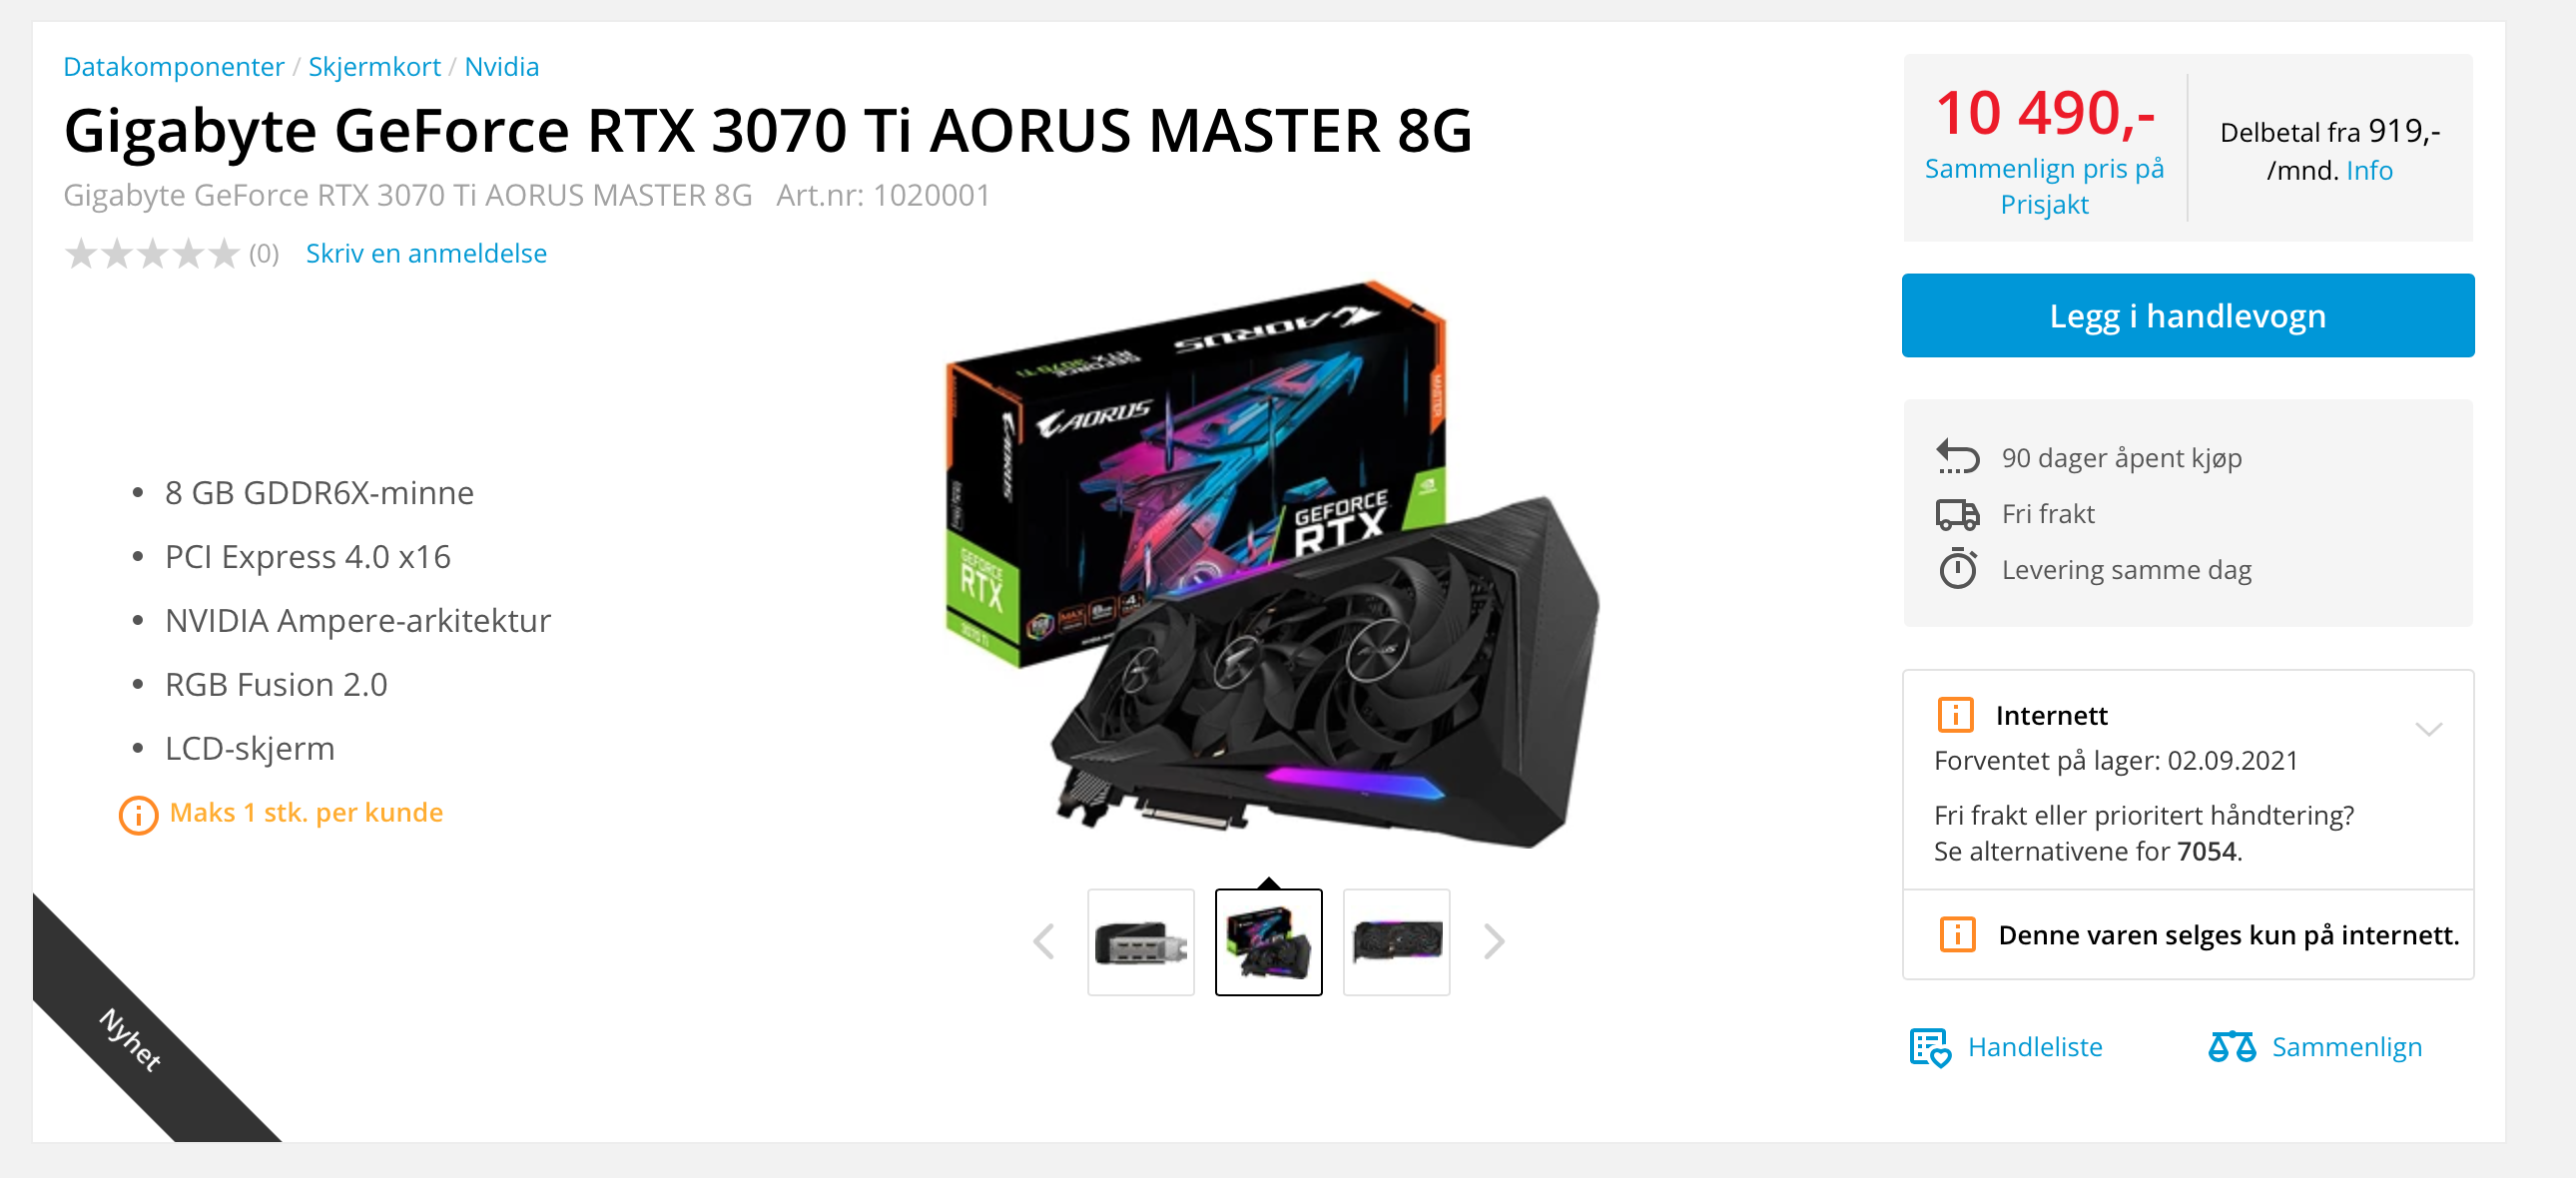Open the Skjermkort breadcrumb
The image size is (2576, 1178).
(x=374, y=67)
